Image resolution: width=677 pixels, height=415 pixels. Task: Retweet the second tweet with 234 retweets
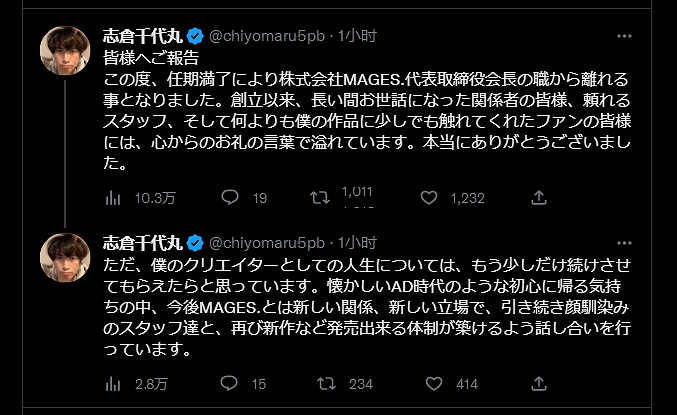(325, 383)
